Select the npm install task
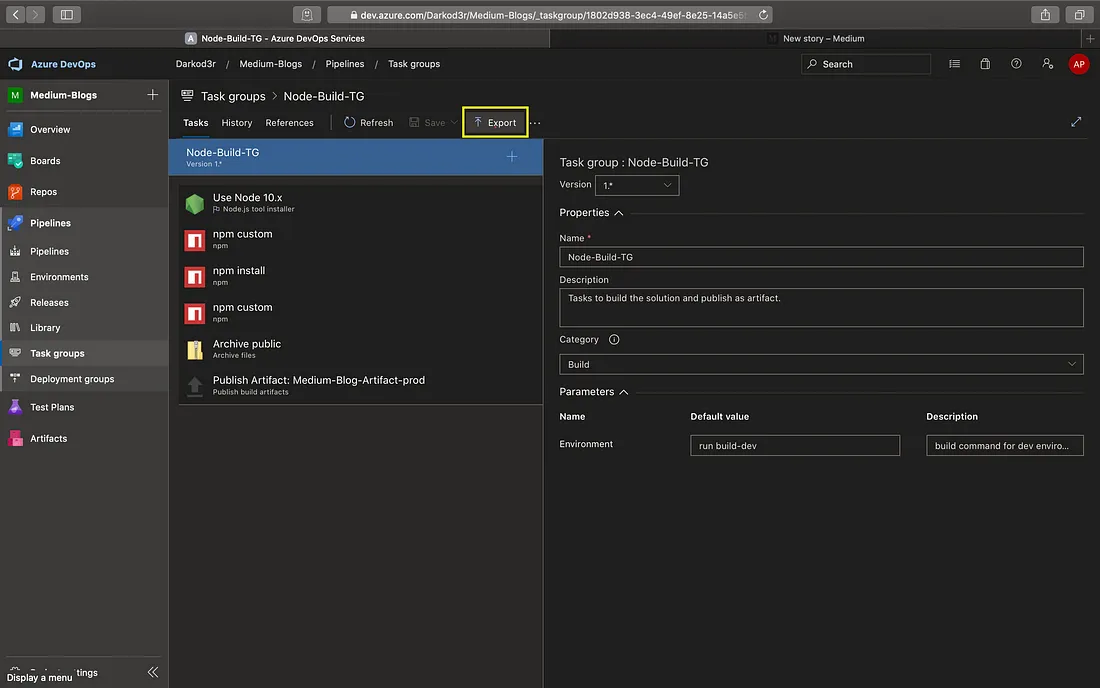The width and height of the screenshot is (1100, 688). point(361,276)
